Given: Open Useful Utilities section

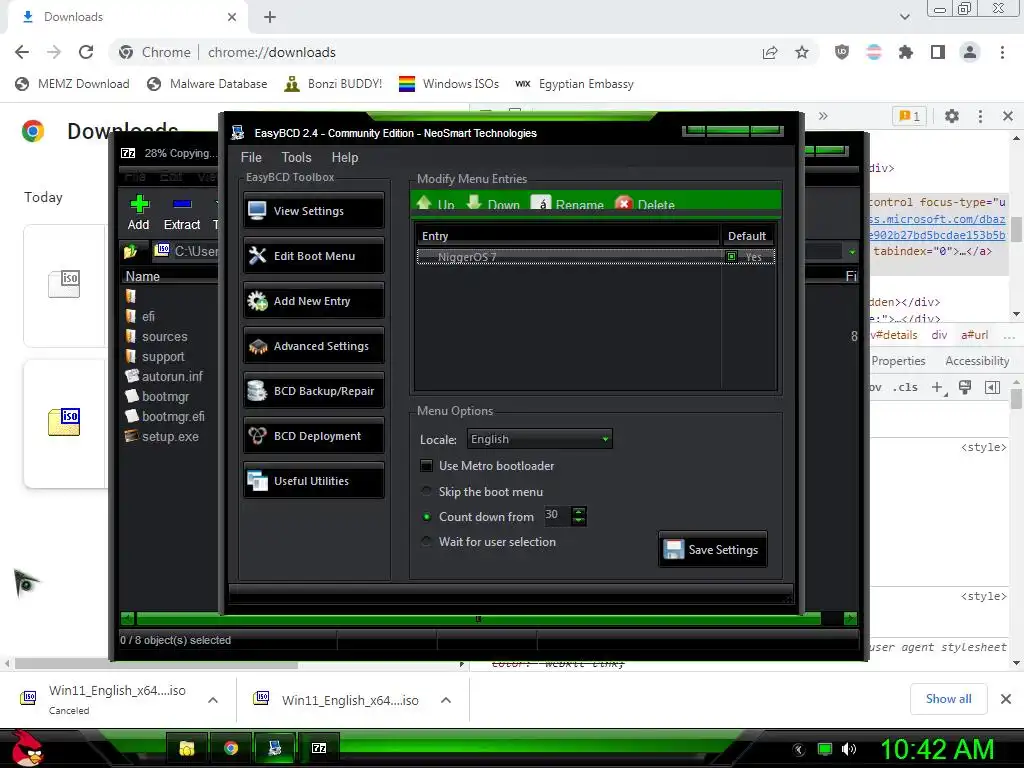Looking at the screenshot, I should pyautogui.click(x=313, y=481).
